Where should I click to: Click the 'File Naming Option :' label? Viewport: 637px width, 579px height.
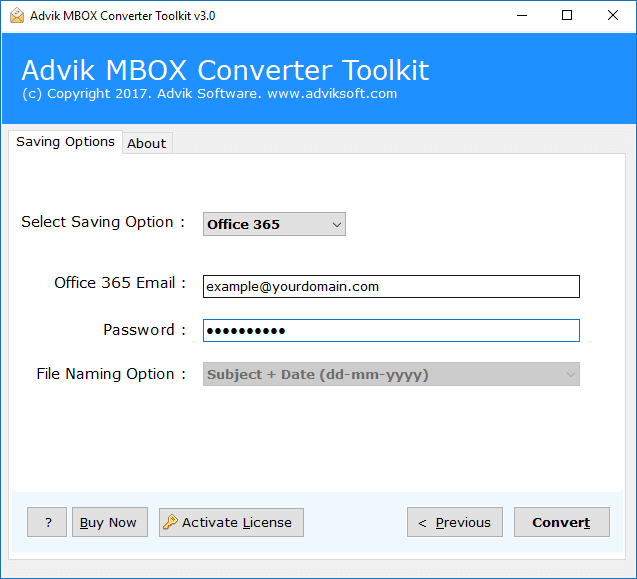(x=111, y=374)
